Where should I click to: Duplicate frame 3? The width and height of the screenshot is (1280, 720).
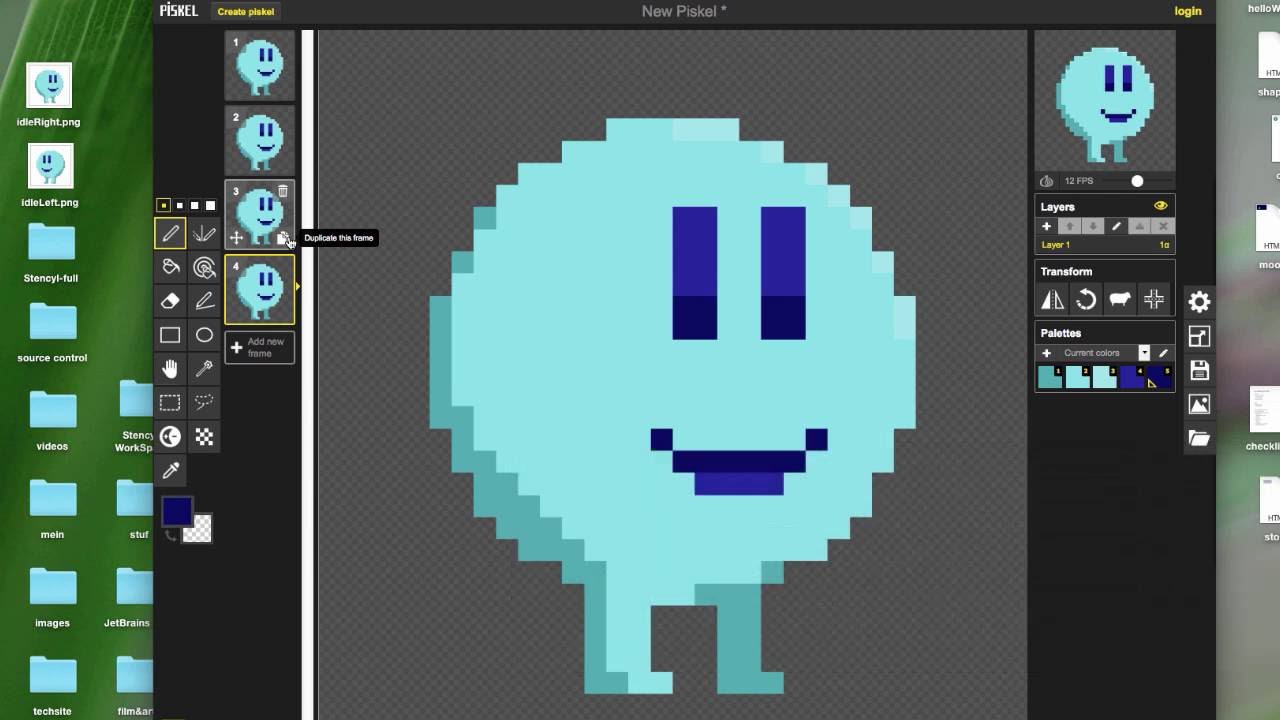(x=283, y=238)
